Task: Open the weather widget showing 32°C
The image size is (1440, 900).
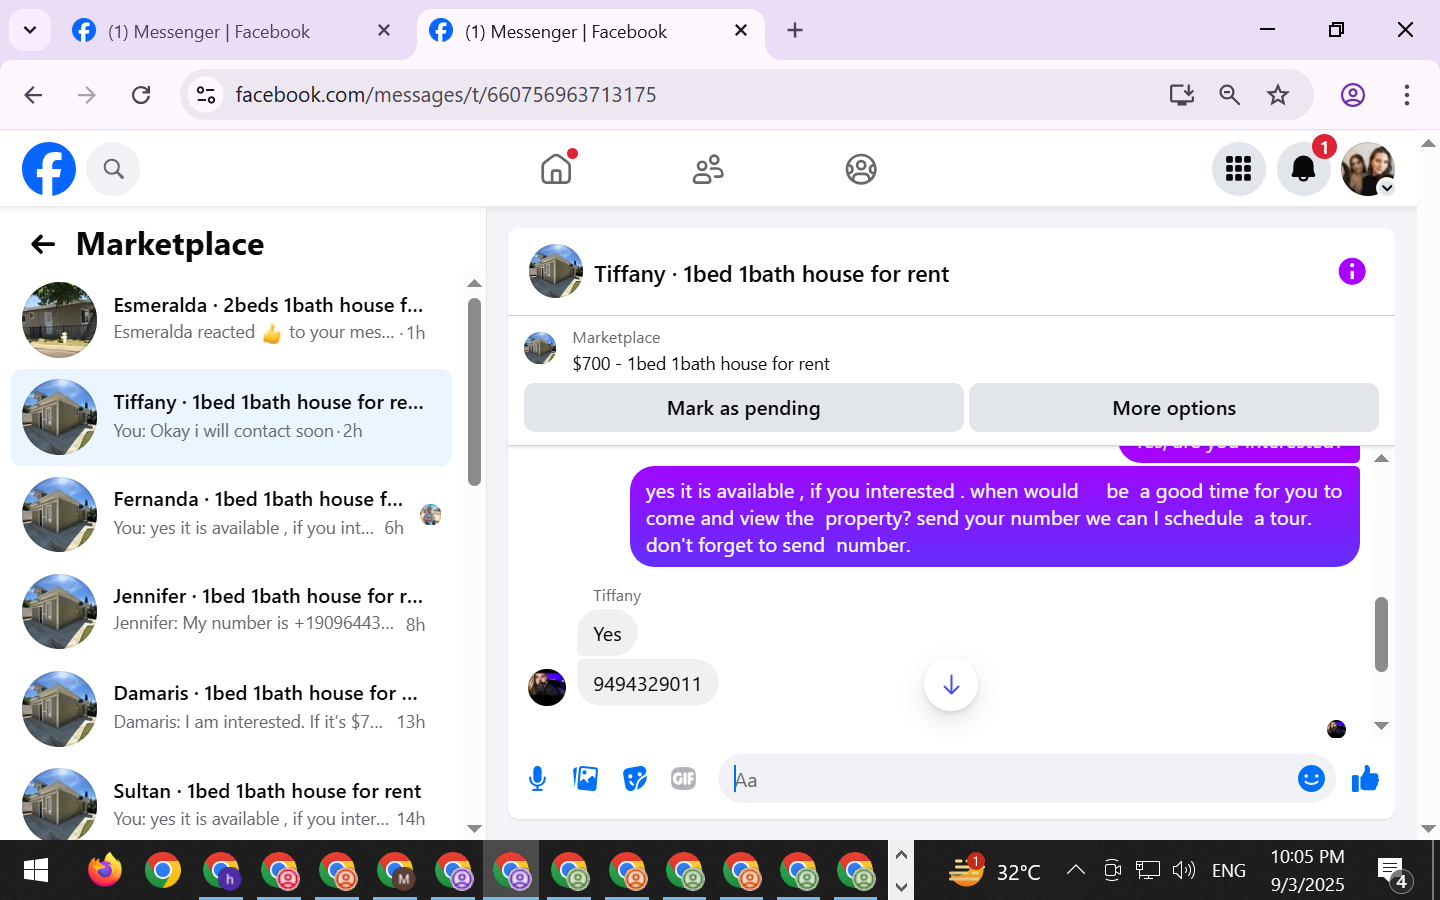Action: (x=995, y=871)
